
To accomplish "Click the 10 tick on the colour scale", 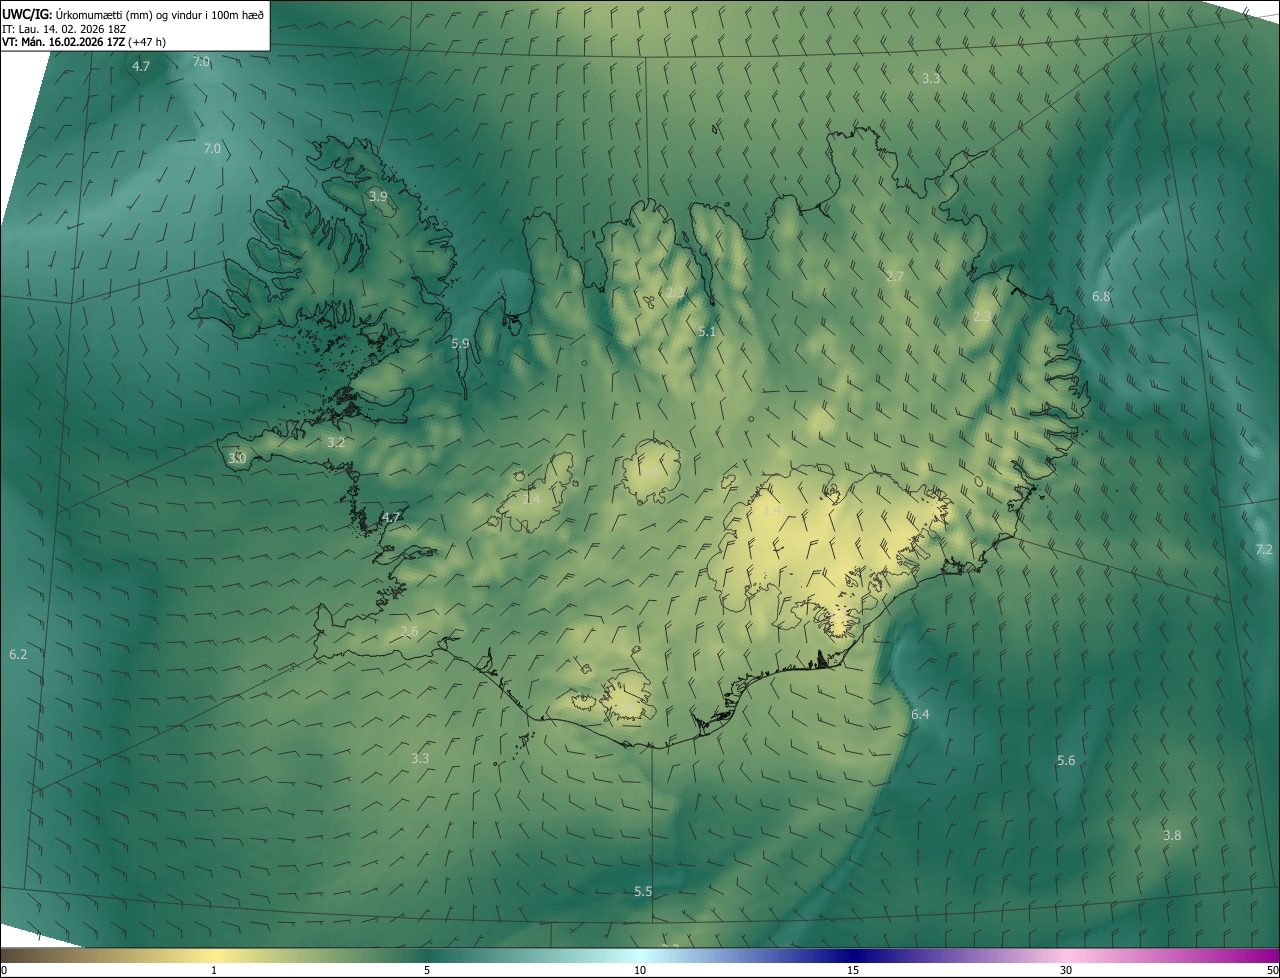I will tap(640, 970).
